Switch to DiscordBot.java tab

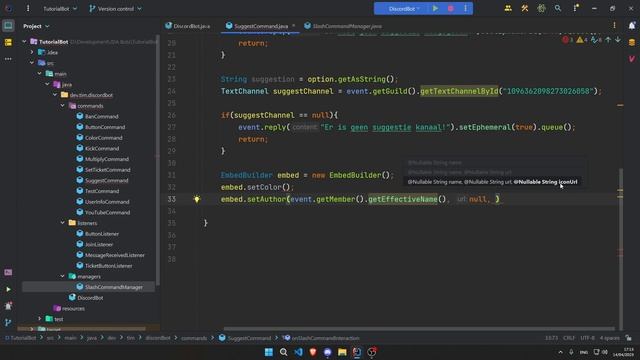[188, 26]
